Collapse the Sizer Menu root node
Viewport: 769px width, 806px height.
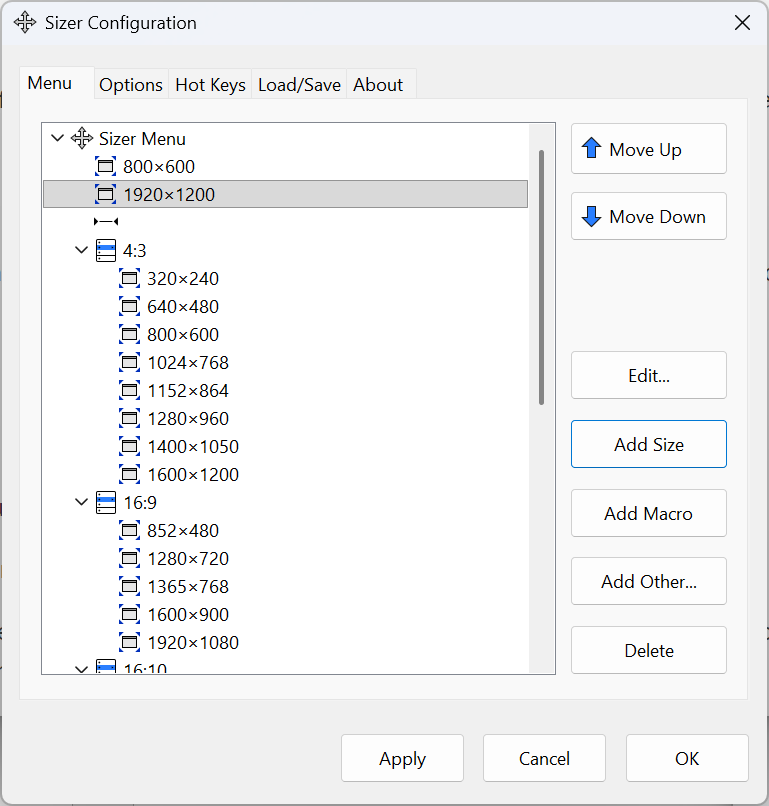coord(58,138)
